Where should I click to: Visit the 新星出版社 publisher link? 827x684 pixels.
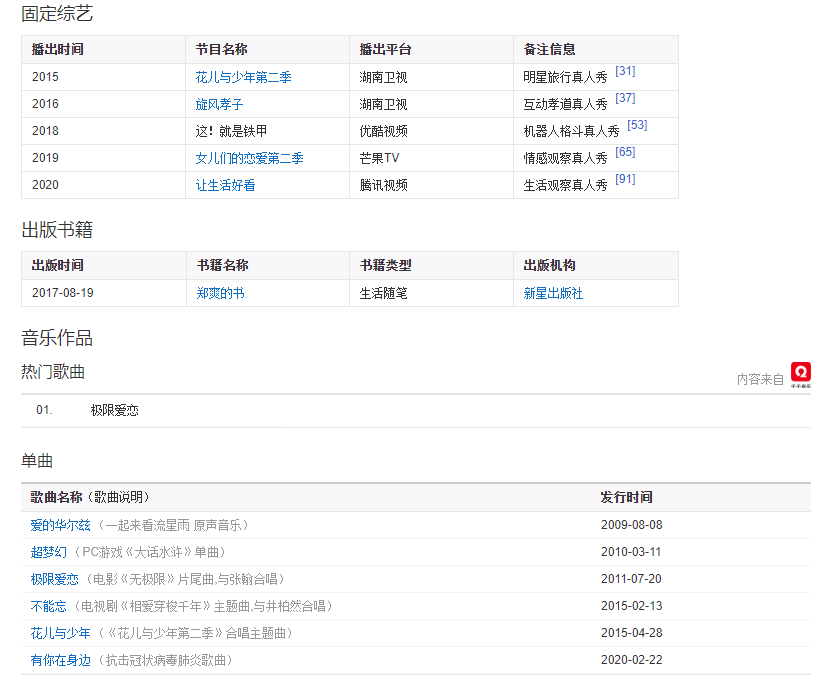553,293
